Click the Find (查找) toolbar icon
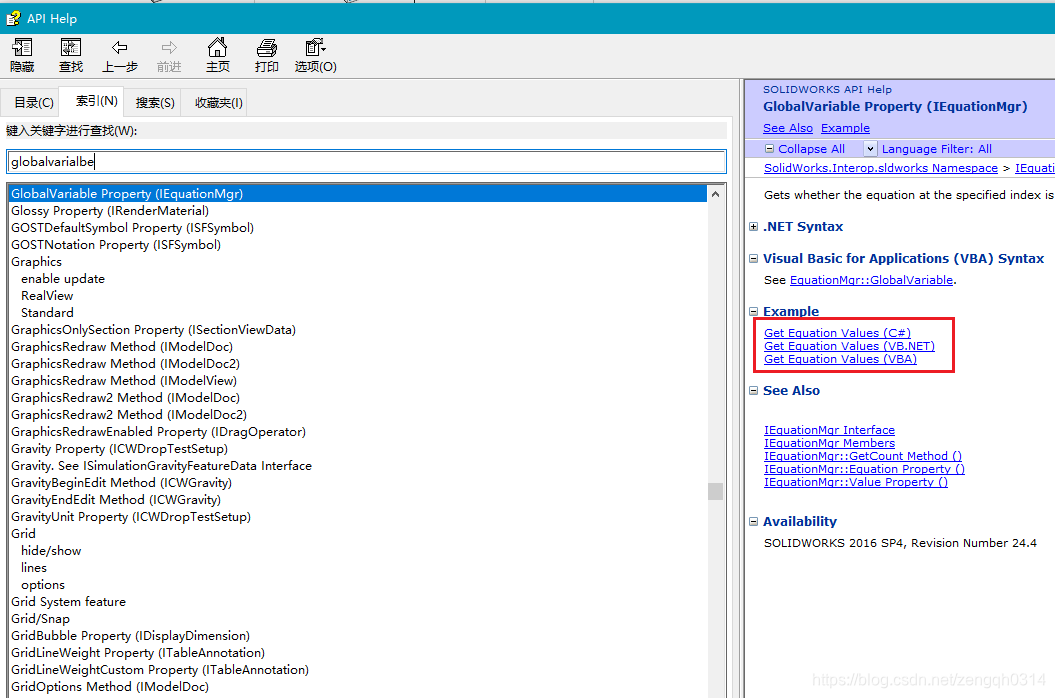The width and height of the screenshot is (1055, 698). point(71,47)
